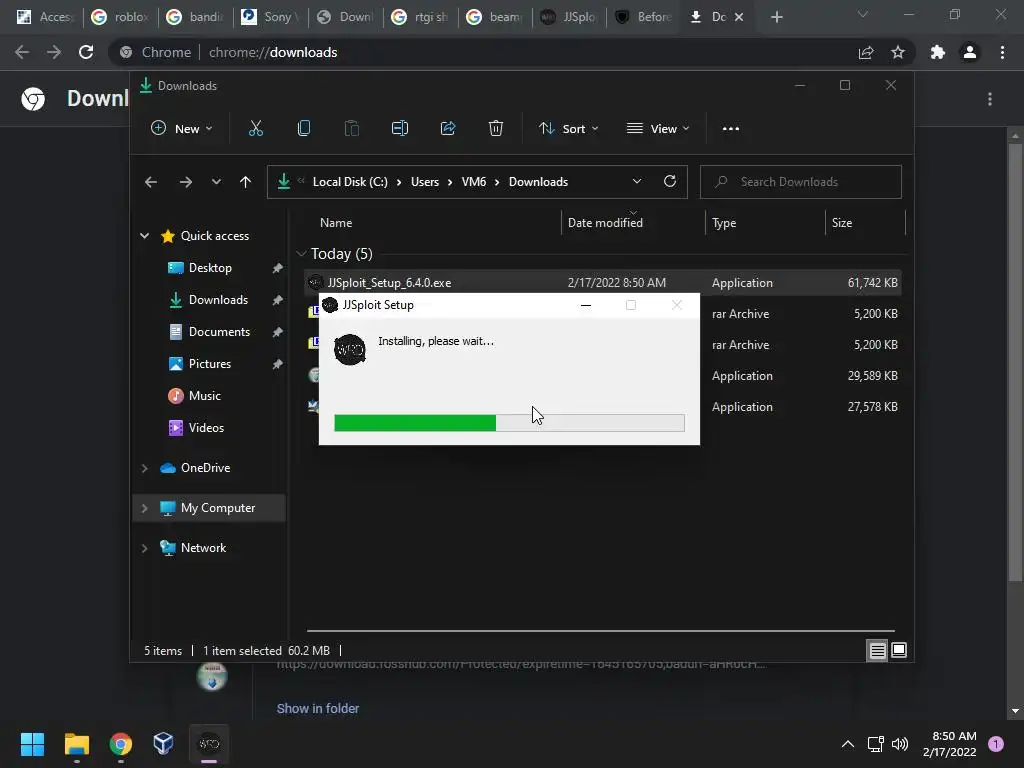
Task: Click the taskbar clock and date
Action: pyautogui.click(x=950, y=744)
